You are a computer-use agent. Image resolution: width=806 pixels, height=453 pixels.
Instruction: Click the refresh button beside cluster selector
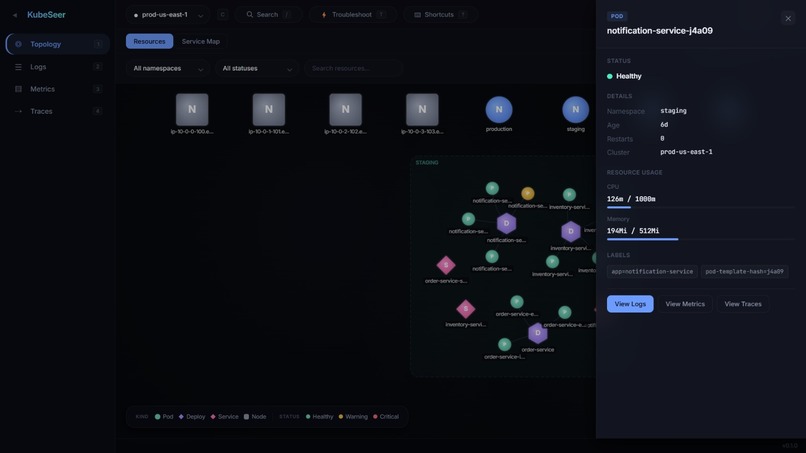coord(222,15)
